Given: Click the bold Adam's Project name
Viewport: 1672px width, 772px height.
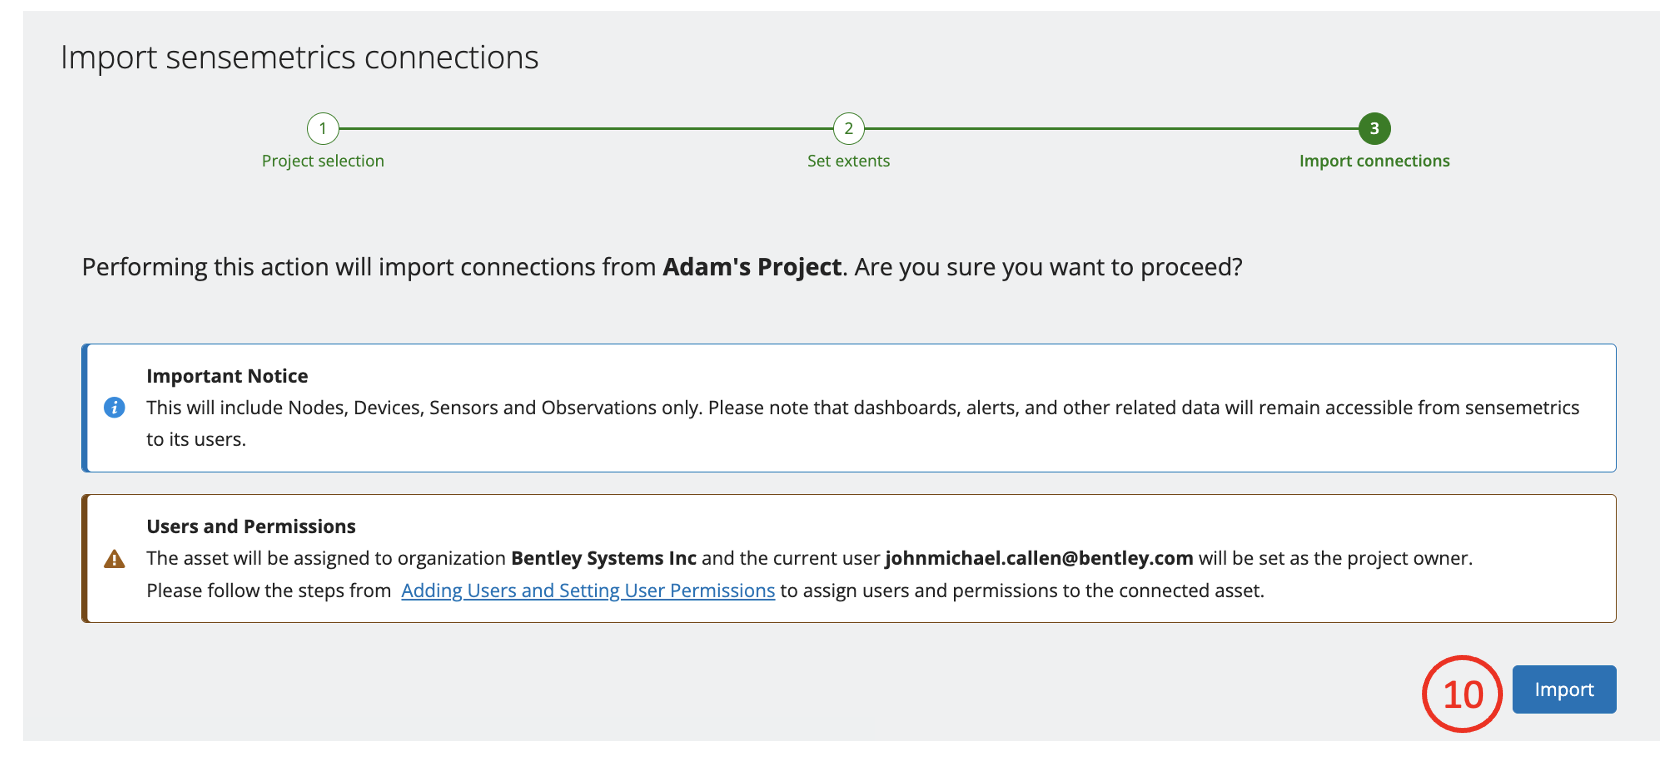Looking at the screenshot, I should (x=752, y=268).
